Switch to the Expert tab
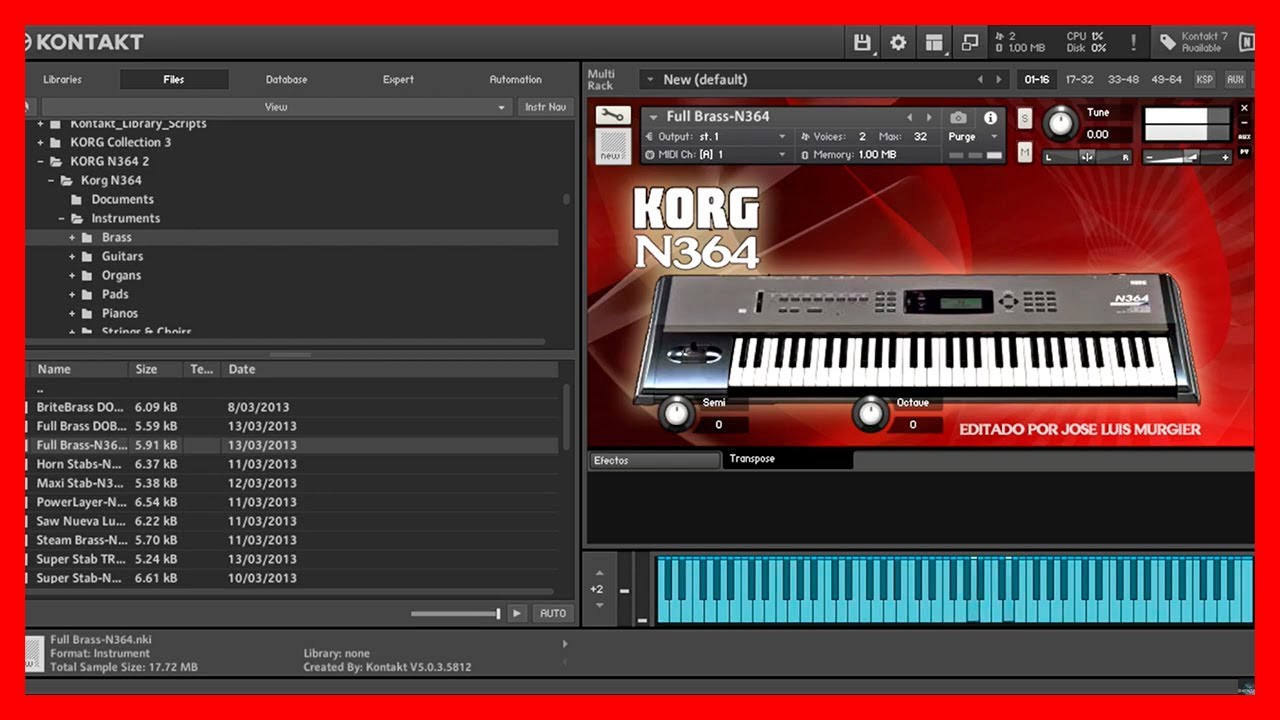 398,79
